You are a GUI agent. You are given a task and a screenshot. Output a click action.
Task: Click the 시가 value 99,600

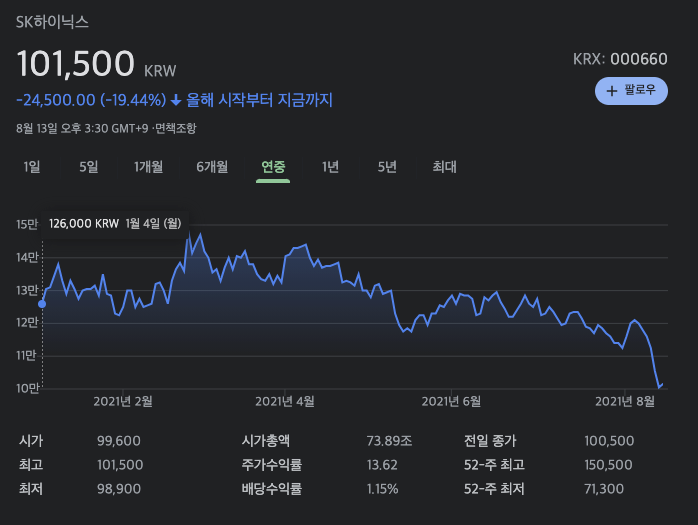pos(119,441)
